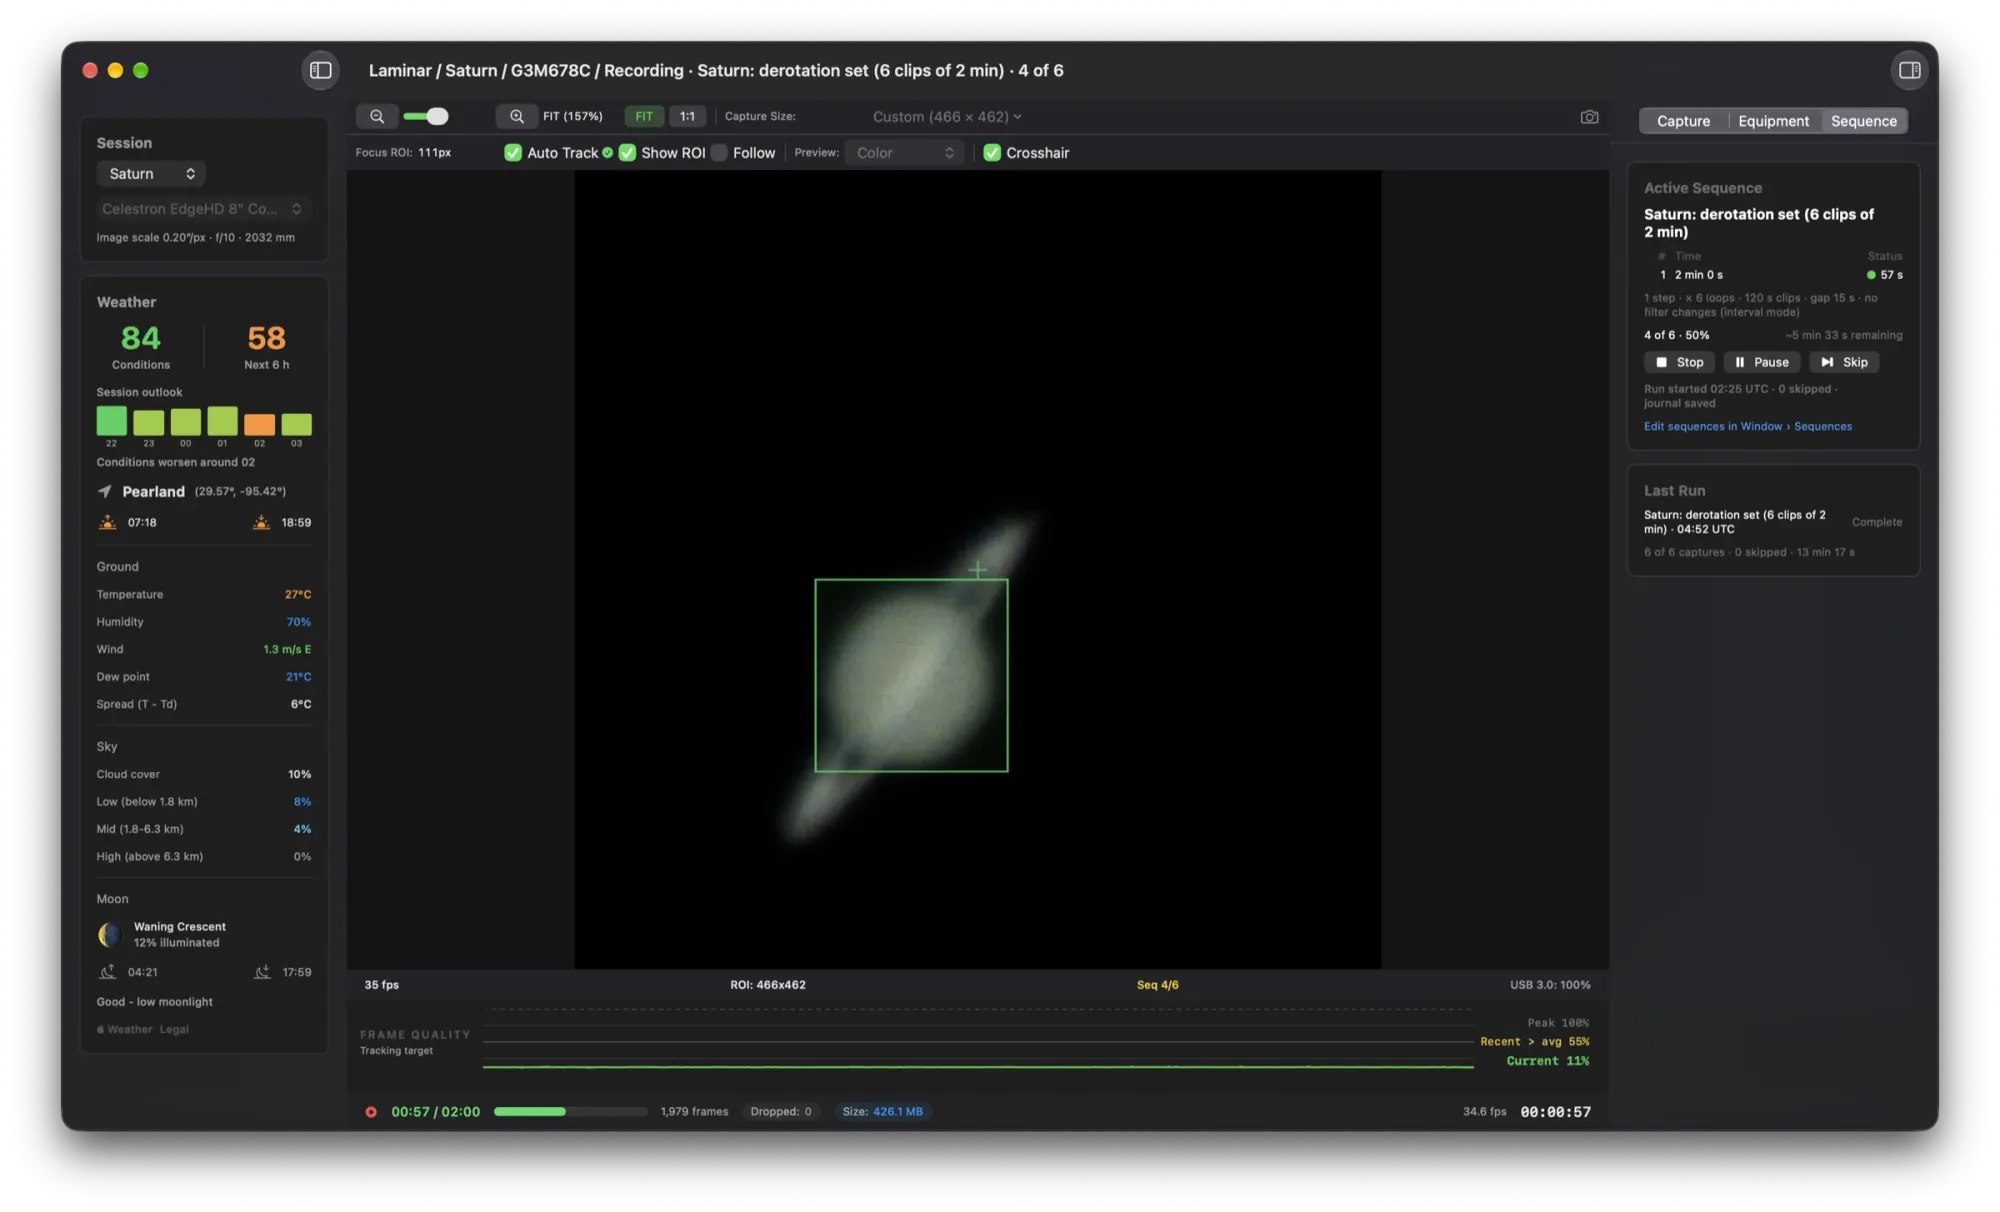Open the Legal link in Weather panel

174,1029
